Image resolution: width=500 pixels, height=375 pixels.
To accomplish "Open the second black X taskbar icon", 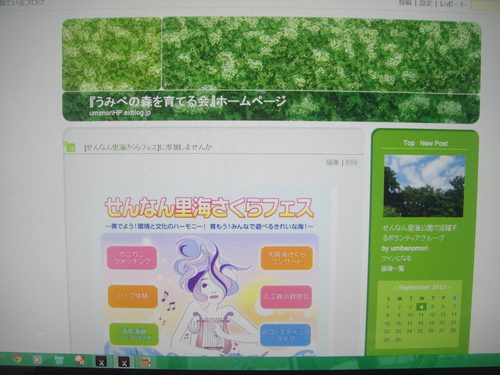I will [x=124, y=362].
